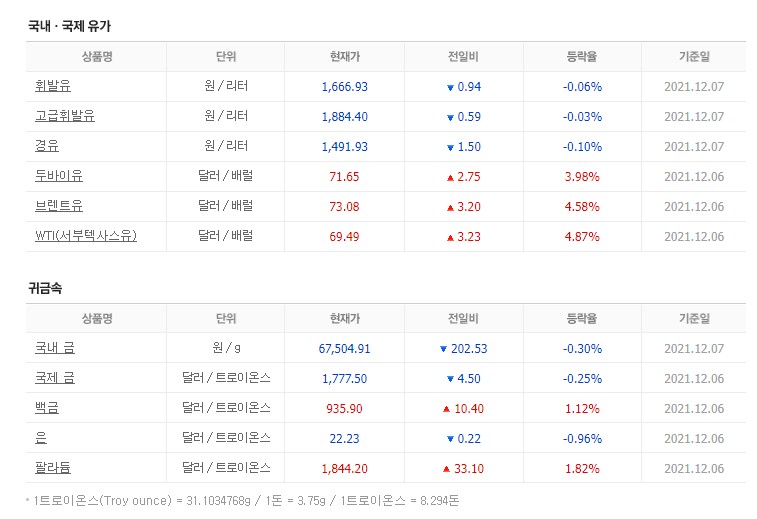
Task: Select the 4.58% change rate value
Action: (582, 207)
